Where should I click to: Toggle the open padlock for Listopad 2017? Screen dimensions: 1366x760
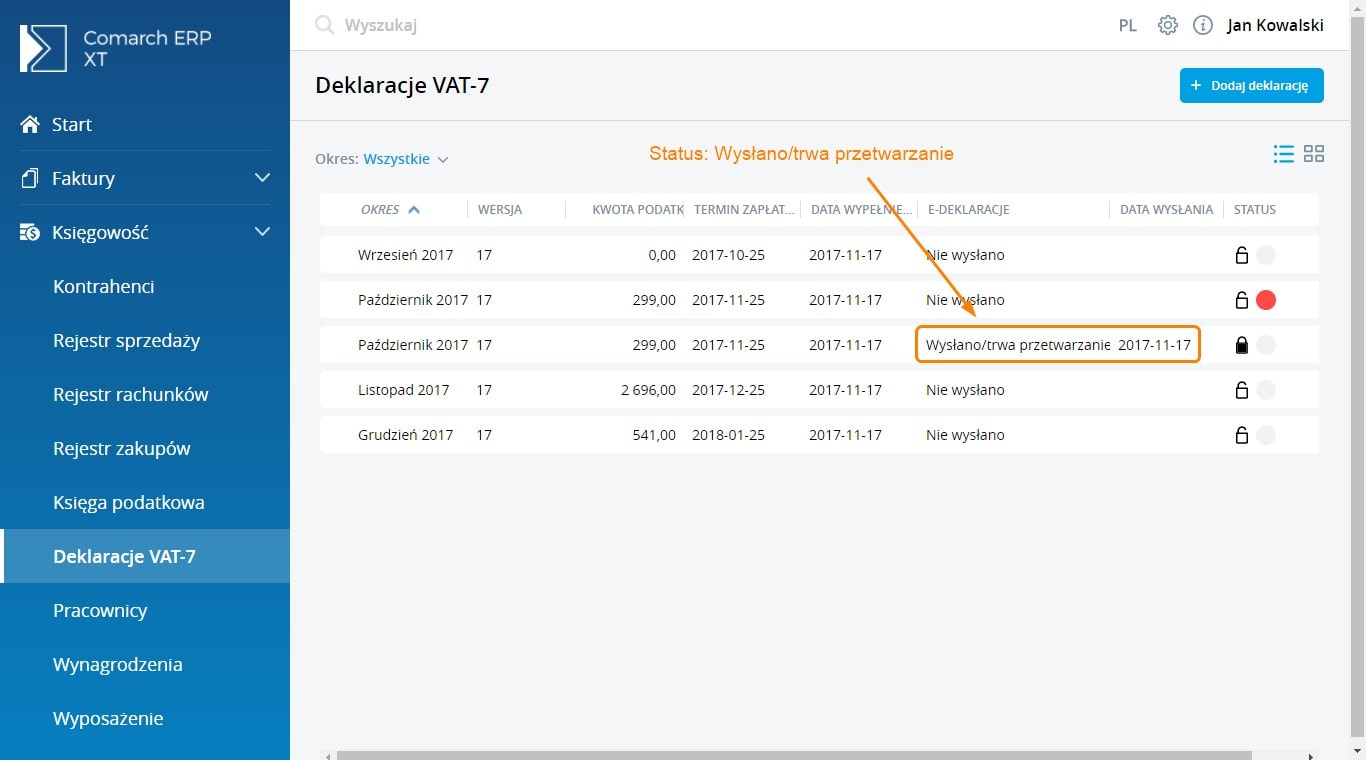tap(1241, 390)
